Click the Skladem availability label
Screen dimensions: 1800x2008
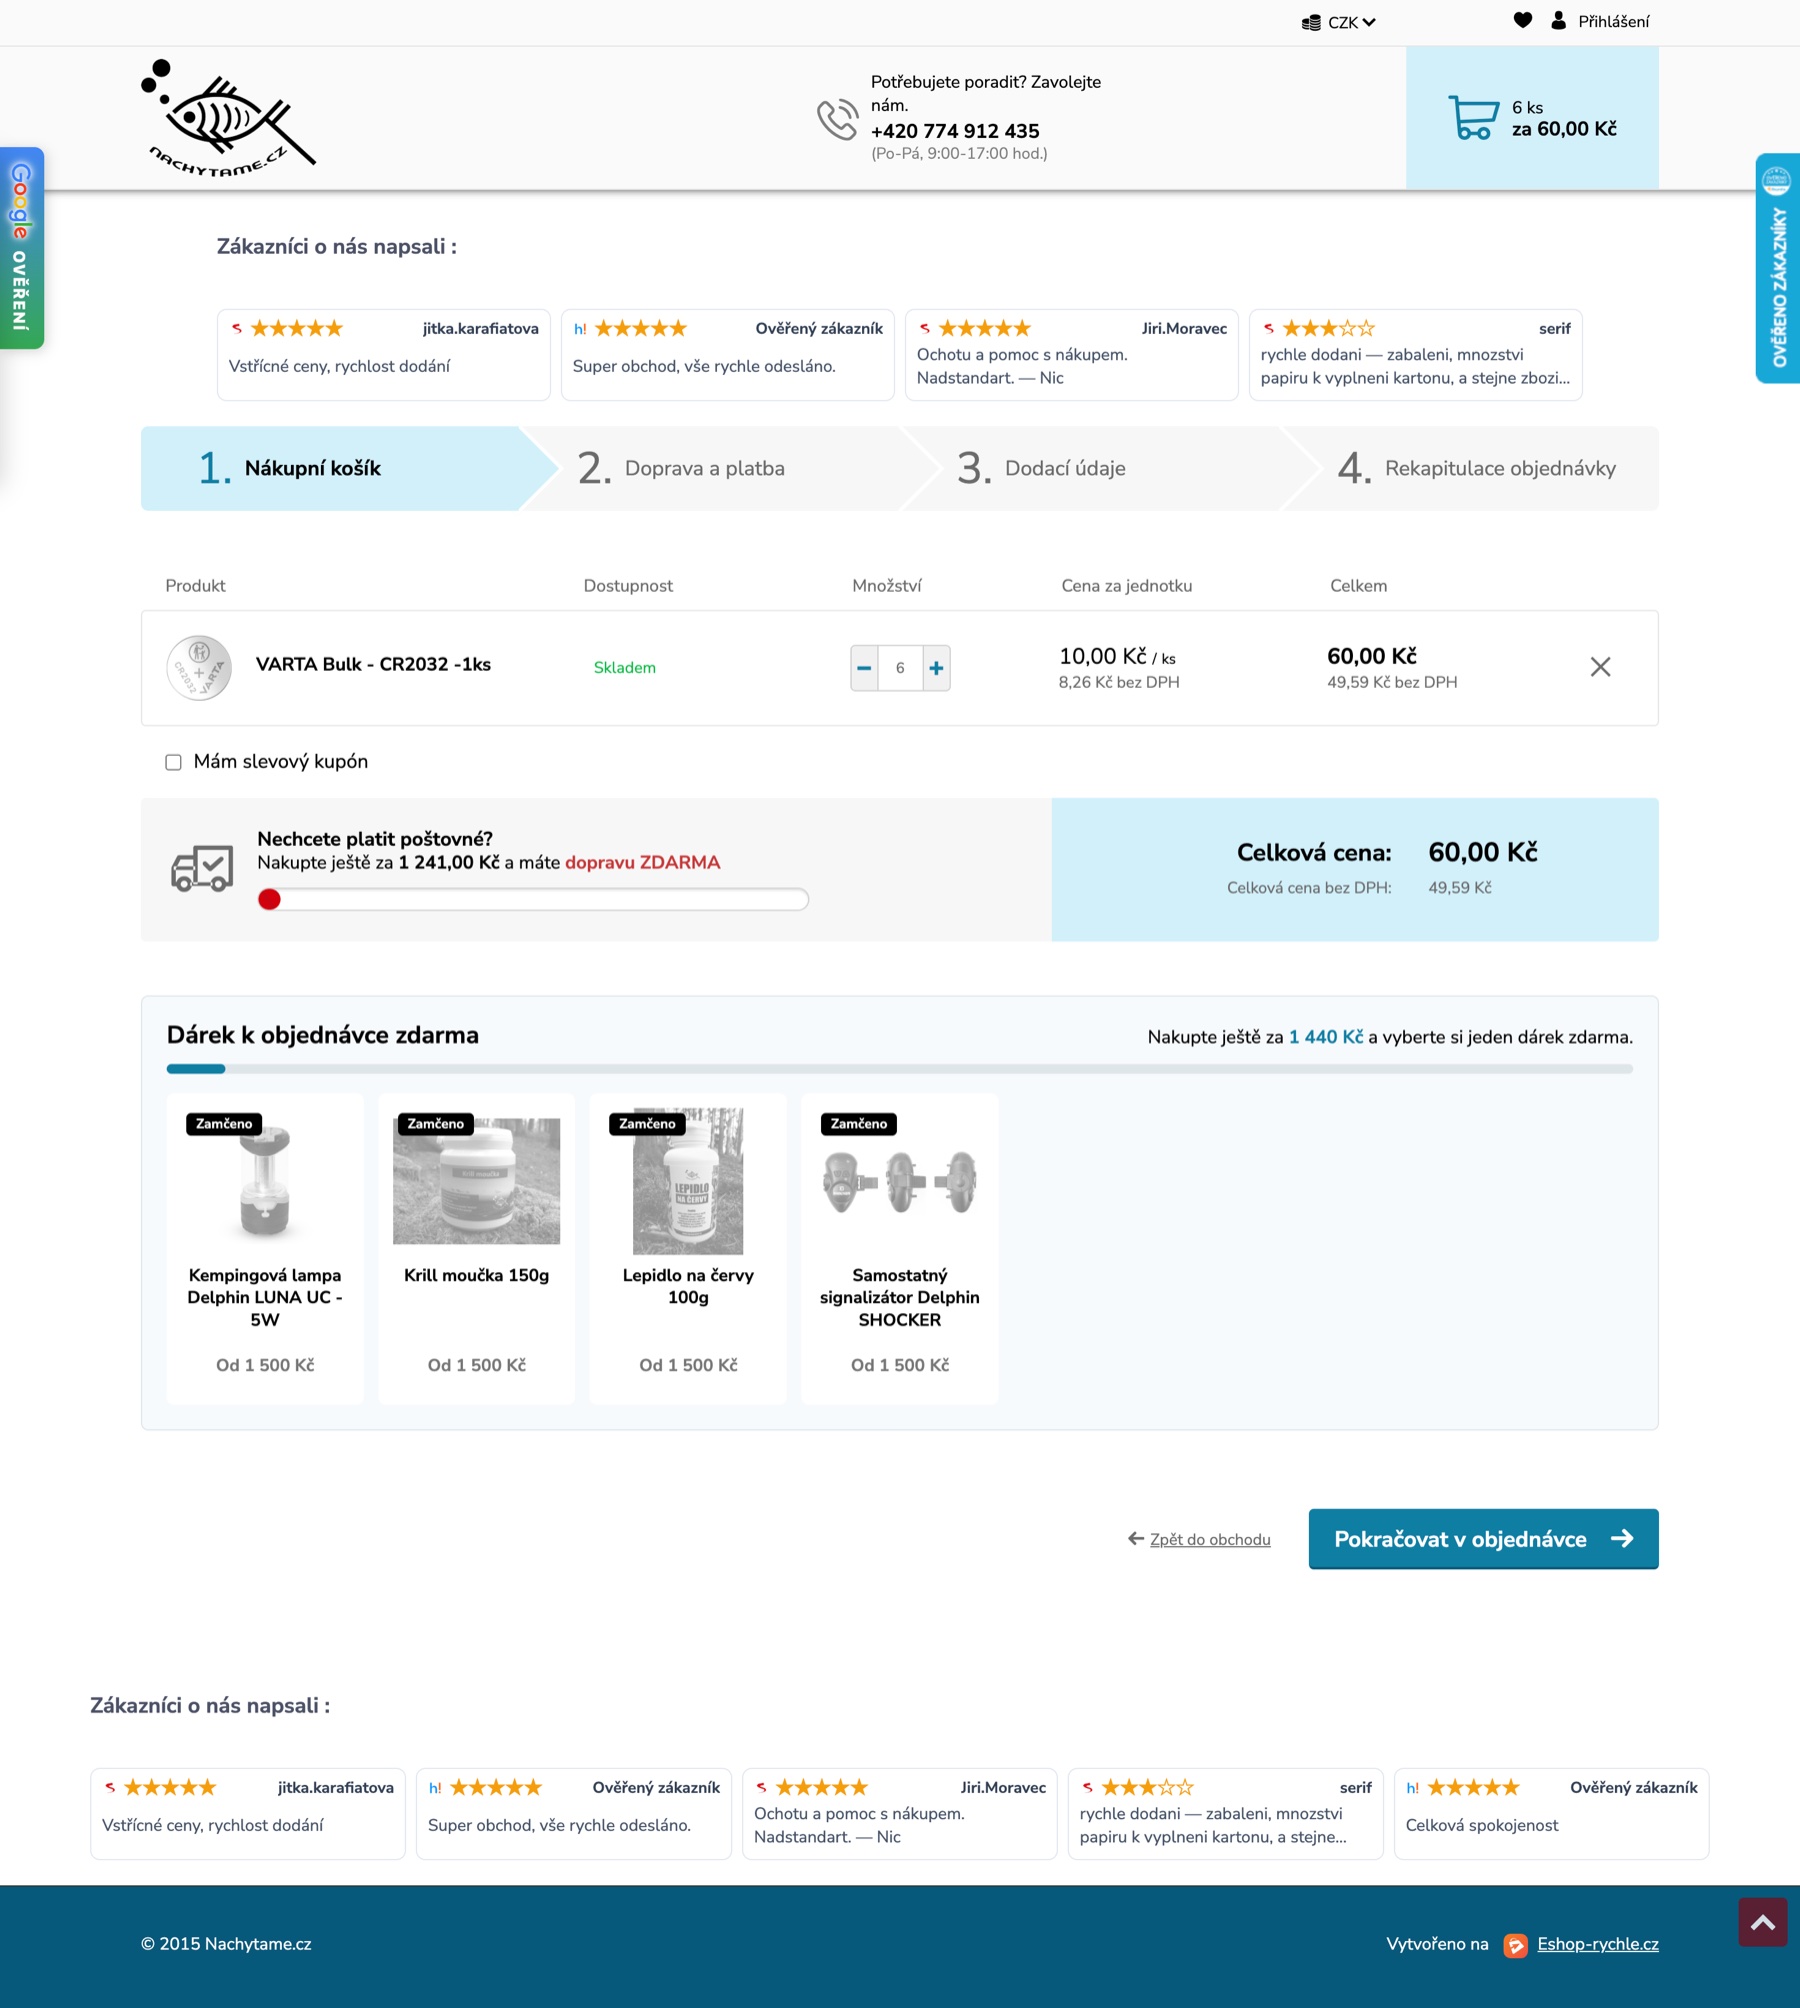click(x=625, y=668)
